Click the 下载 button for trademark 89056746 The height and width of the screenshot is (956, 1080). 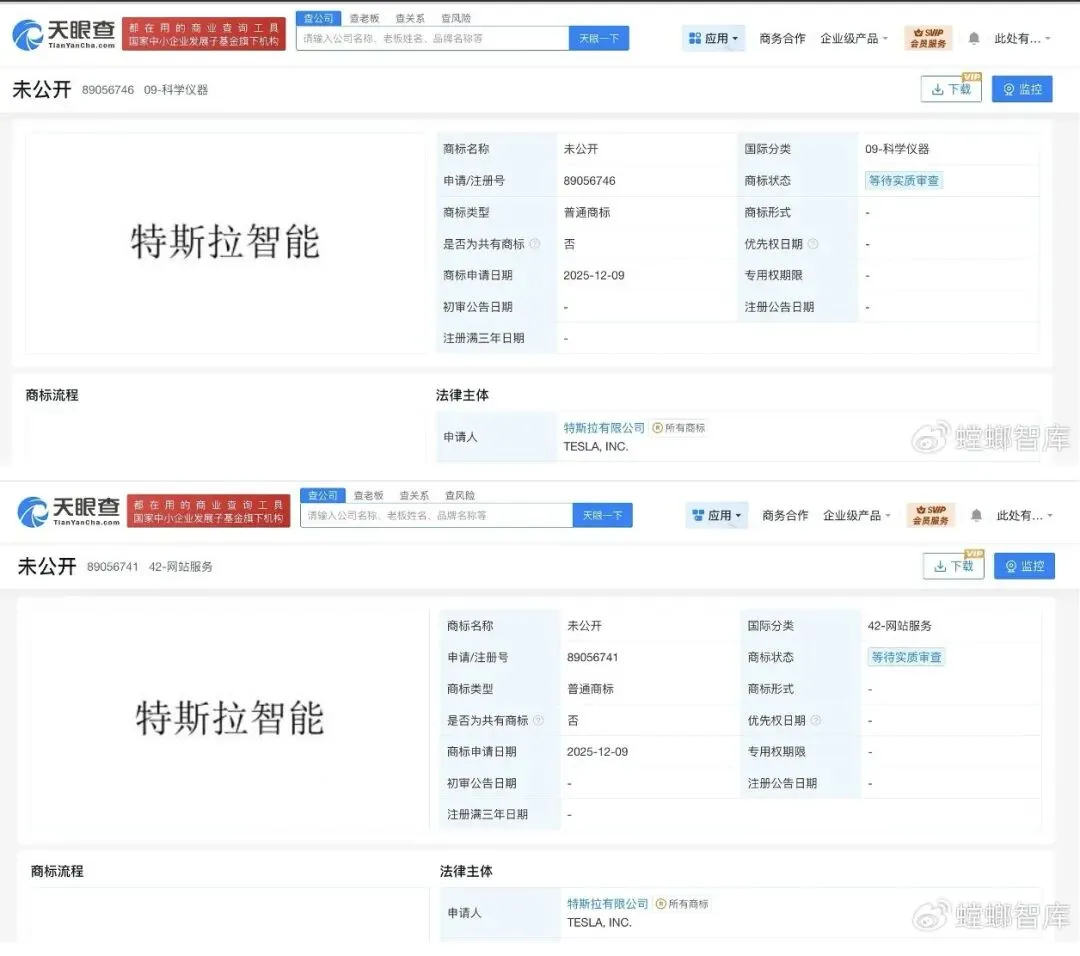(x=951, y=89)
